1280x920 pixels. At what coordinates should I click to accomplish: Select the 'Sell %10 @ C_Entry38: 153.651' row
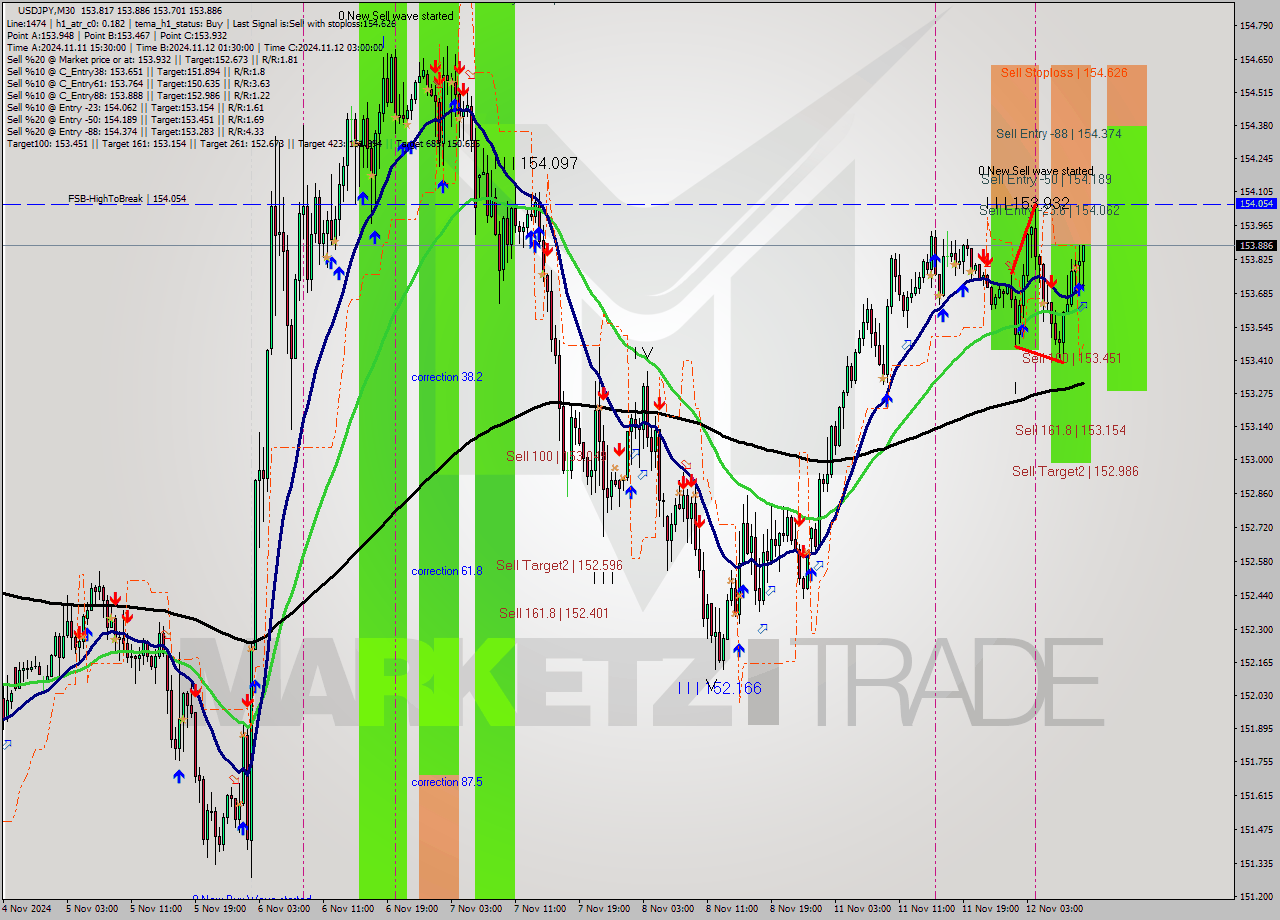[x=135, y=71]
